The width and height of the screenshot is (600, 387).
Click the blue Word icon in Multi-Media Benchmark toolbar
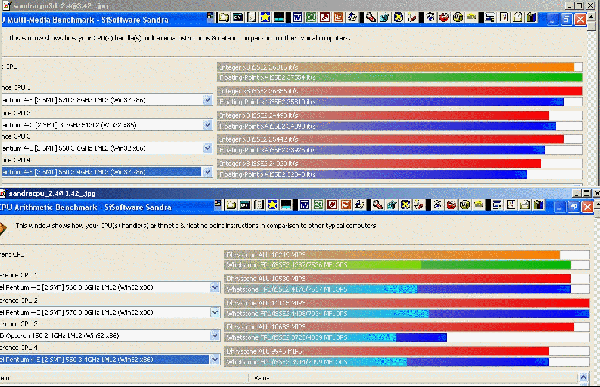pyautogui.click(x=297, y=17)
